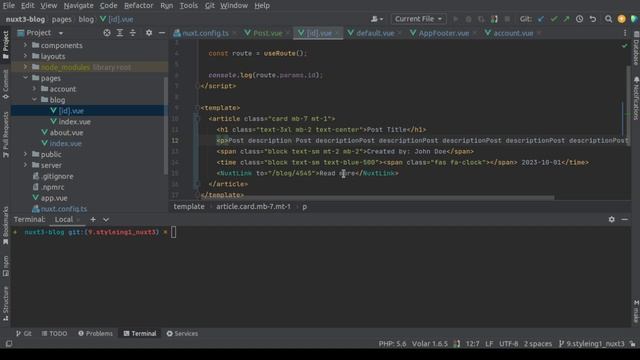The image size is (640, 360).
Task: Click Git push arrow icon
Action: (566, 19)
